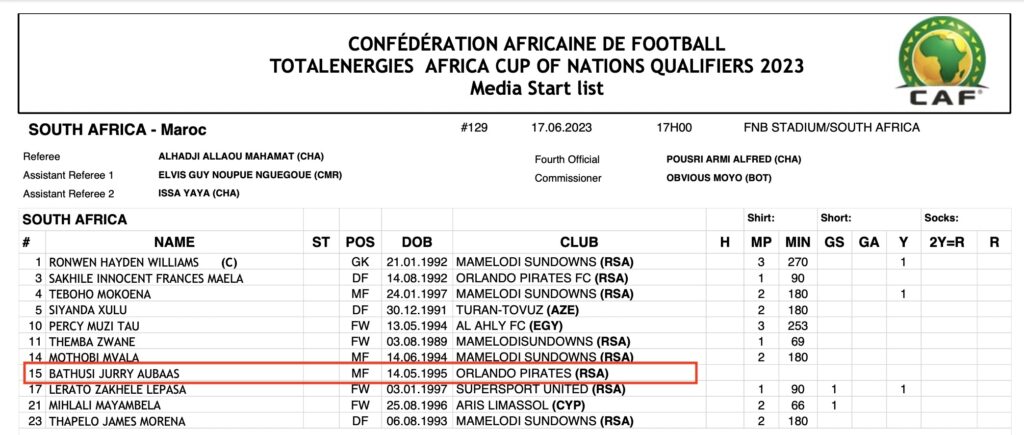Viewport: 1024px width, 435px height.
Task: Click the referee name Alhadji Allaou Mahamat
Action: [x=241, y=157]
